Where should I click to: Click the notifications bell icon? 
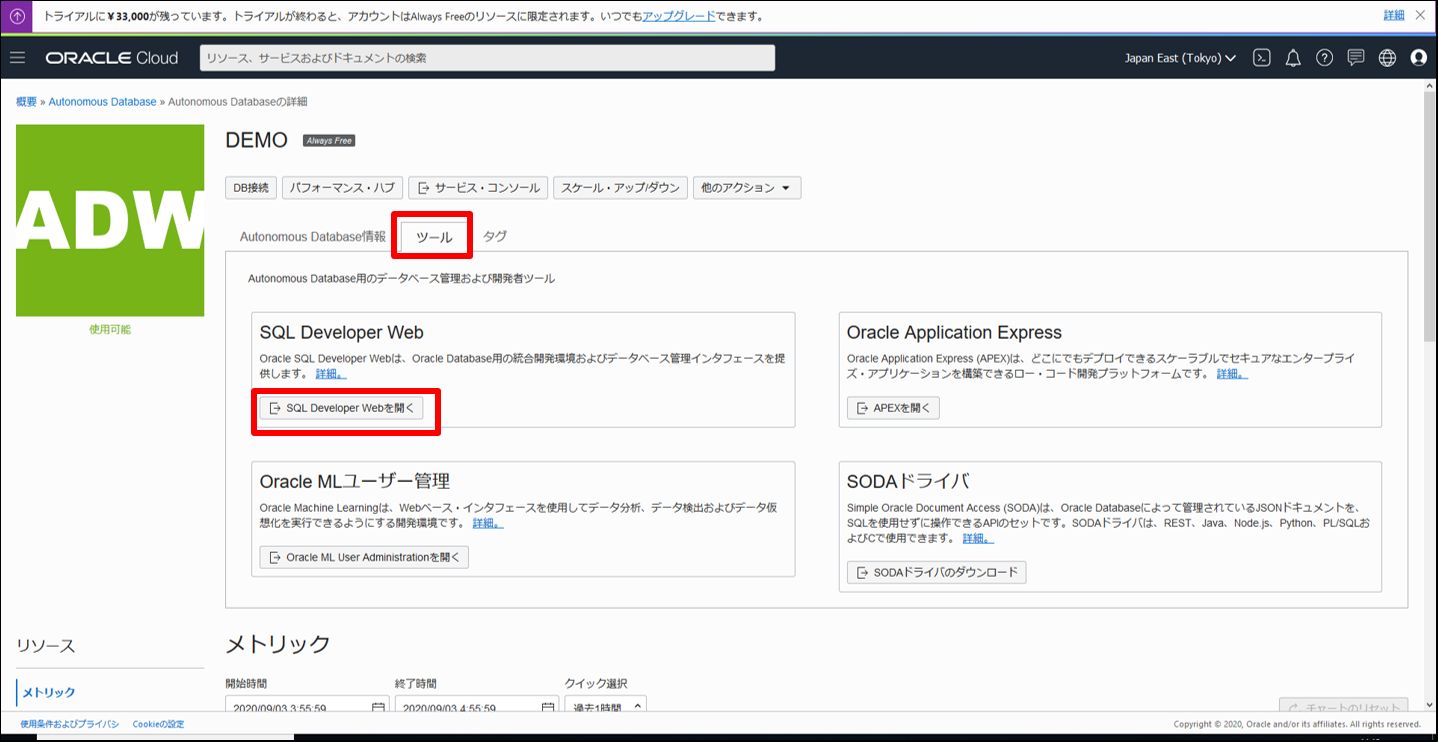(x=1293, y=58)
